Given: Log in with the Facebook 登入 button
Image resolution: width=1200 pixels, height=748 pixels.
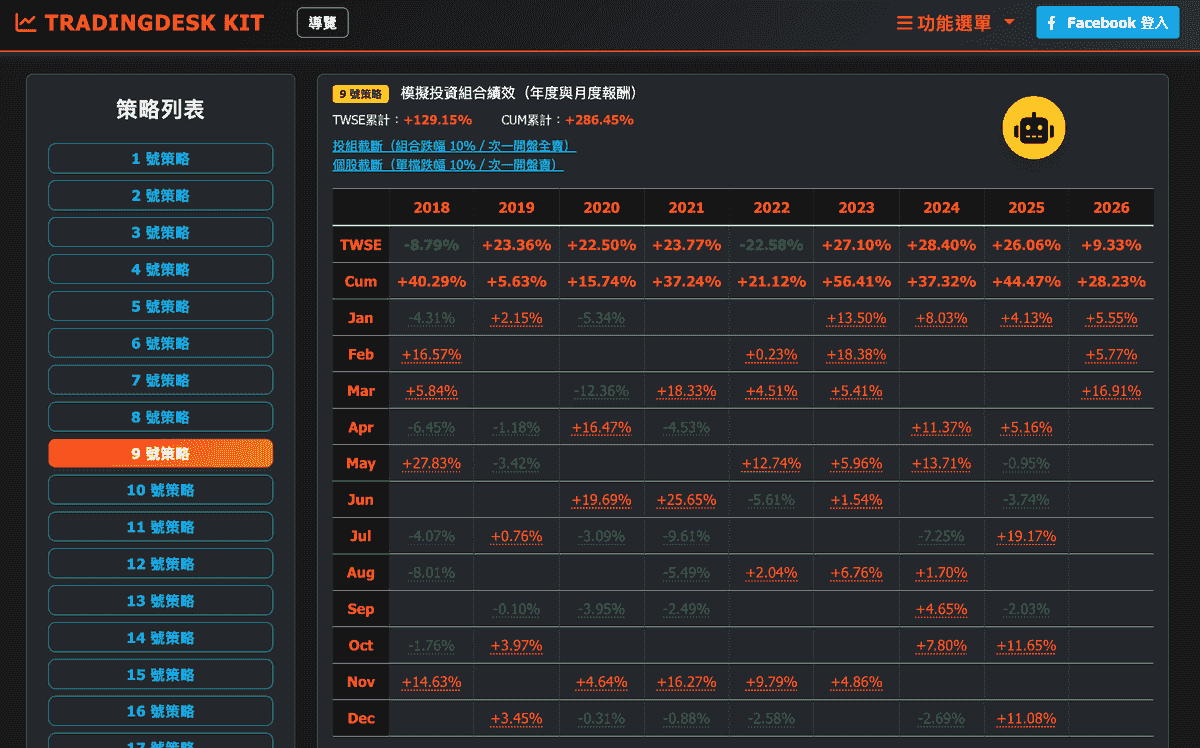Looking at the screenshot, I should (1108, 22).
